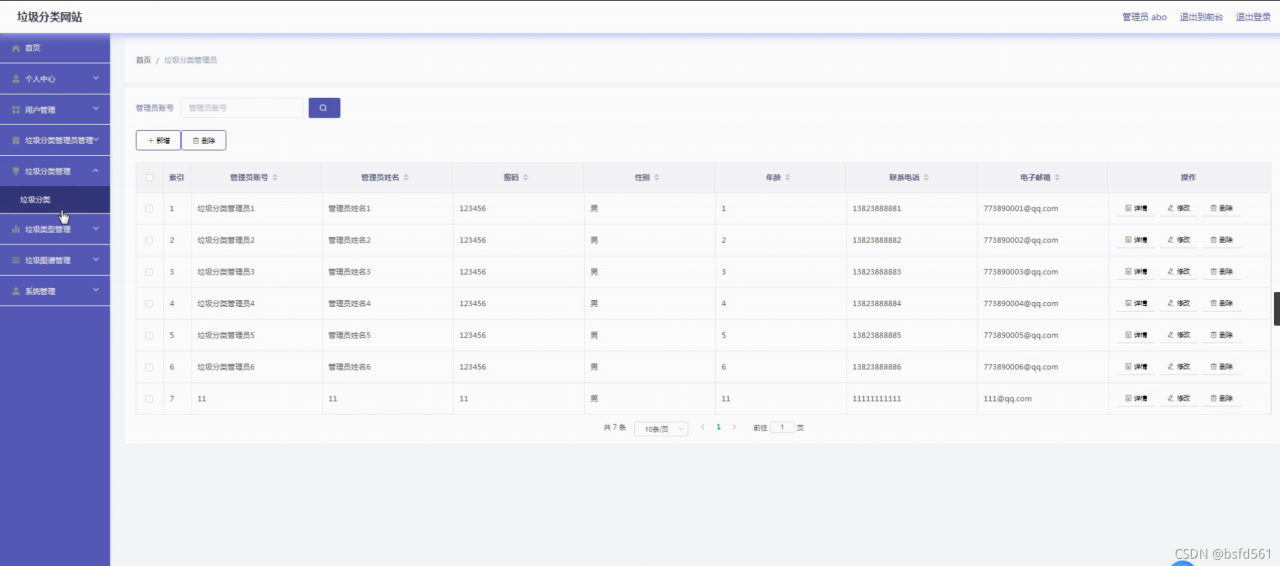The image size is (1280, 566).
Task: Click email cell 773890001@qq.com
Action: coord(1020,208)
